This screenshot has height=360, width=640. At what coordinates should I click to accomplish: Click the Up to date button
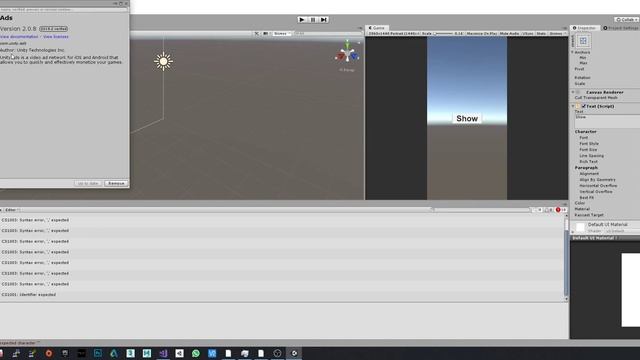[x=88, y=183]
